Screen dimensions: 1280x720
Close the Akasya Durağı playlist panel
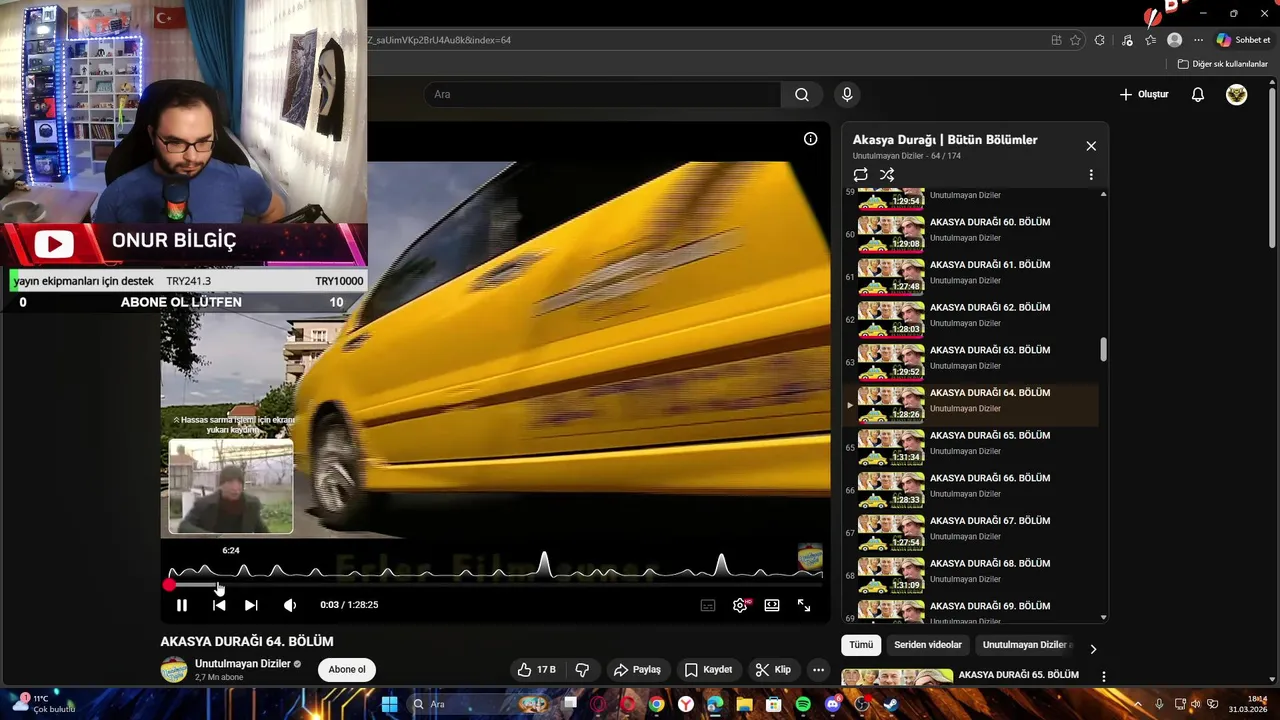coord(1091,146)
